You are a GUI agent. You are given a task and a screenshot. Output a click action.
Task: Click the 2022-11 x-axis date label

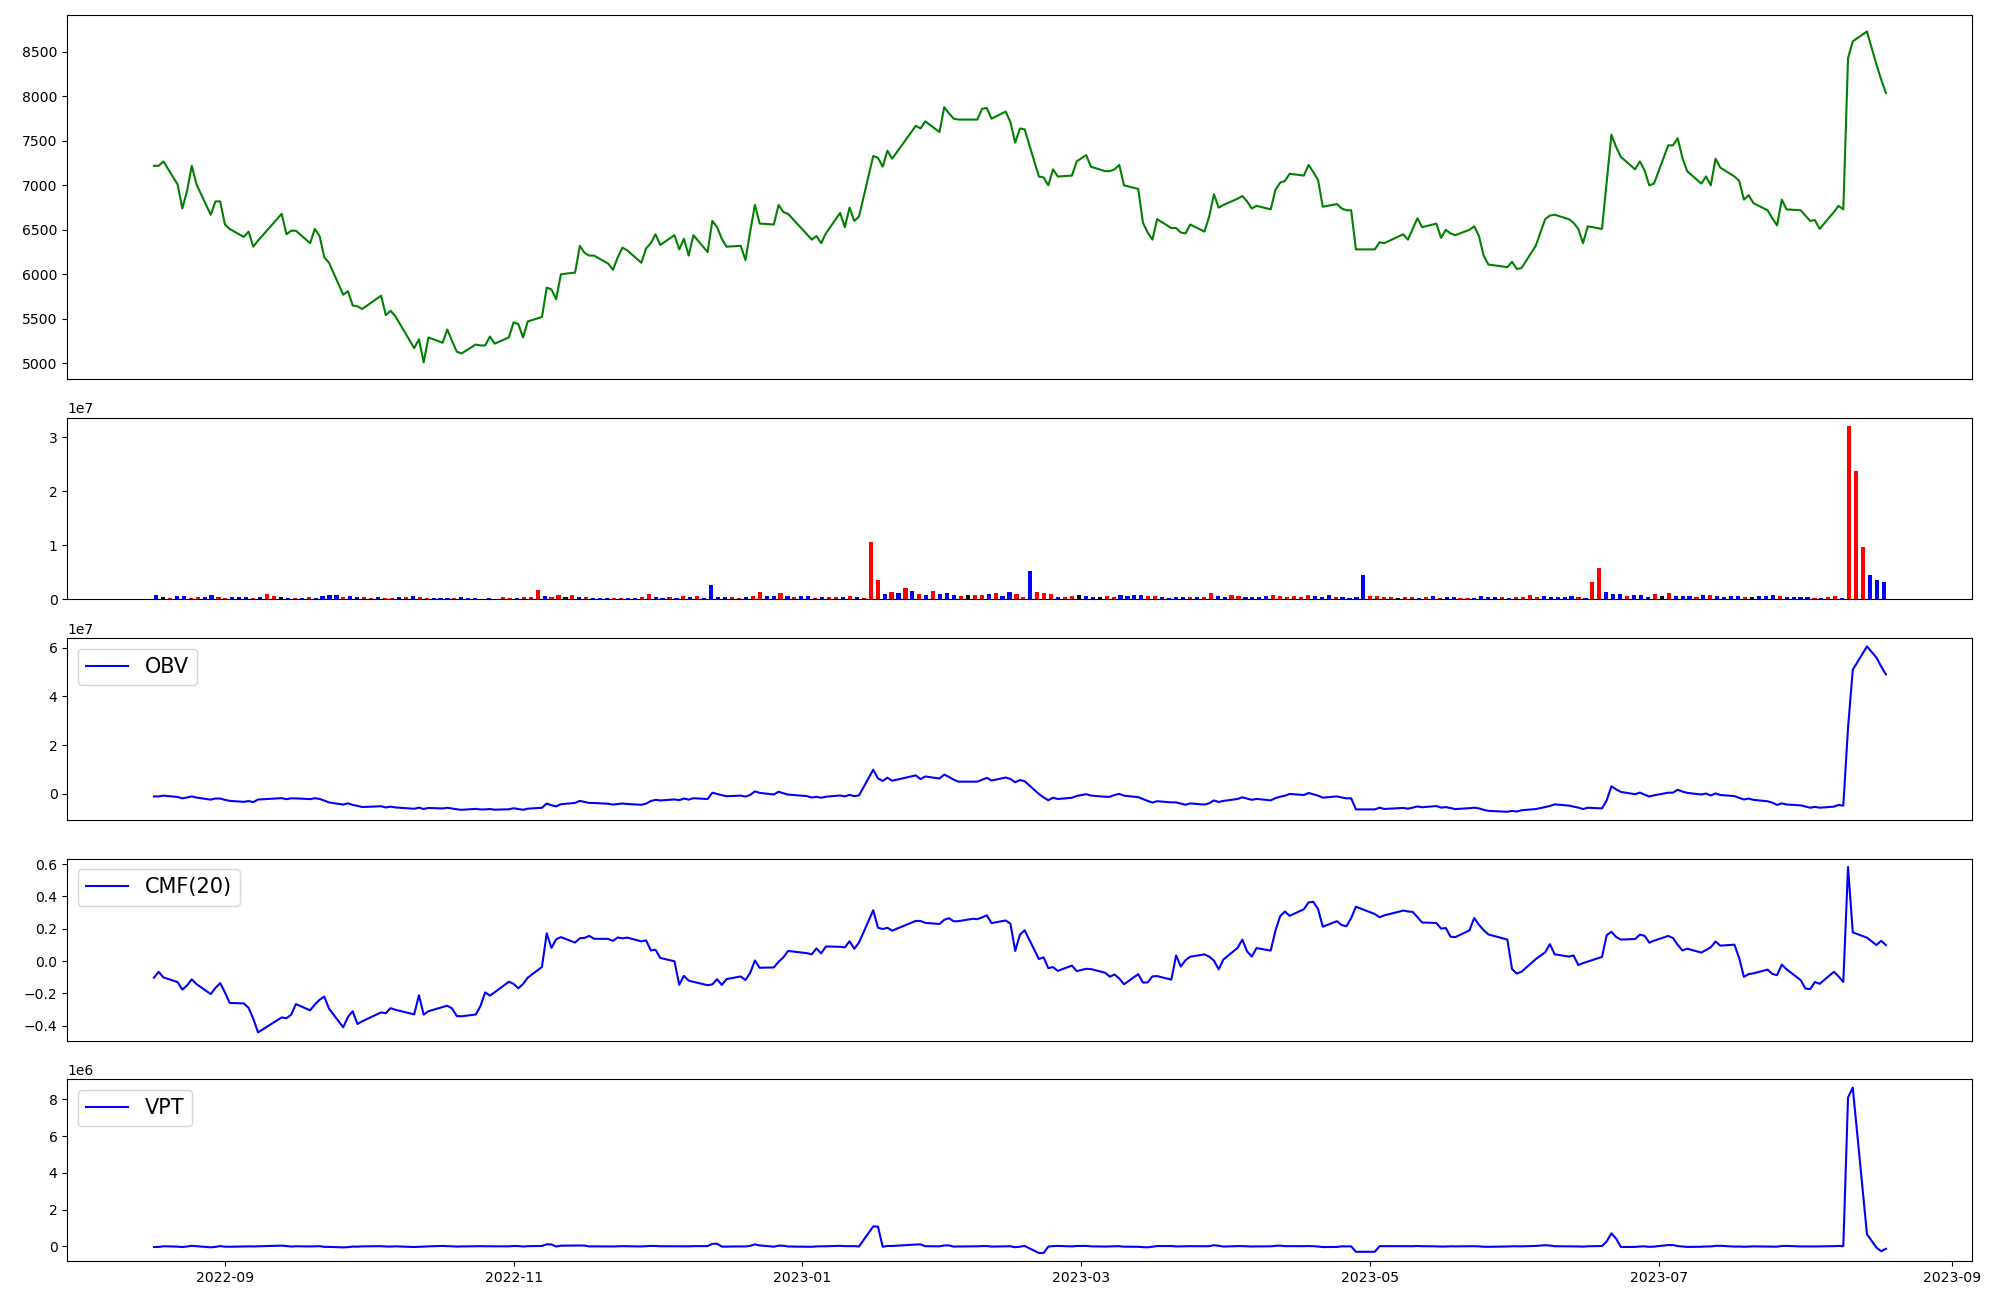tap(514, 1277)
